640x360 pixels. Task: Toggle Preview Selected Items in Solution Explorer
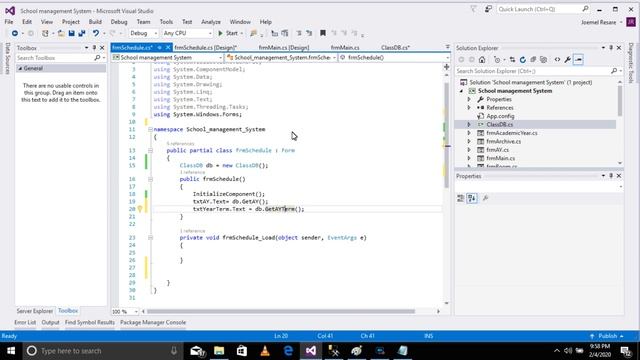[x=578, y=60]
